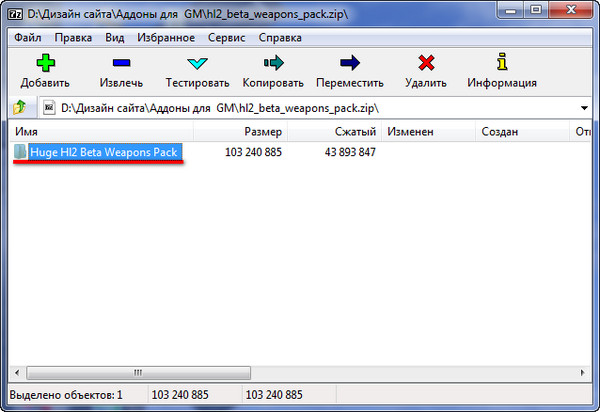Screen dimensions: 600x412
Task: Sort by the Создан column header
Action: [523, 132]
